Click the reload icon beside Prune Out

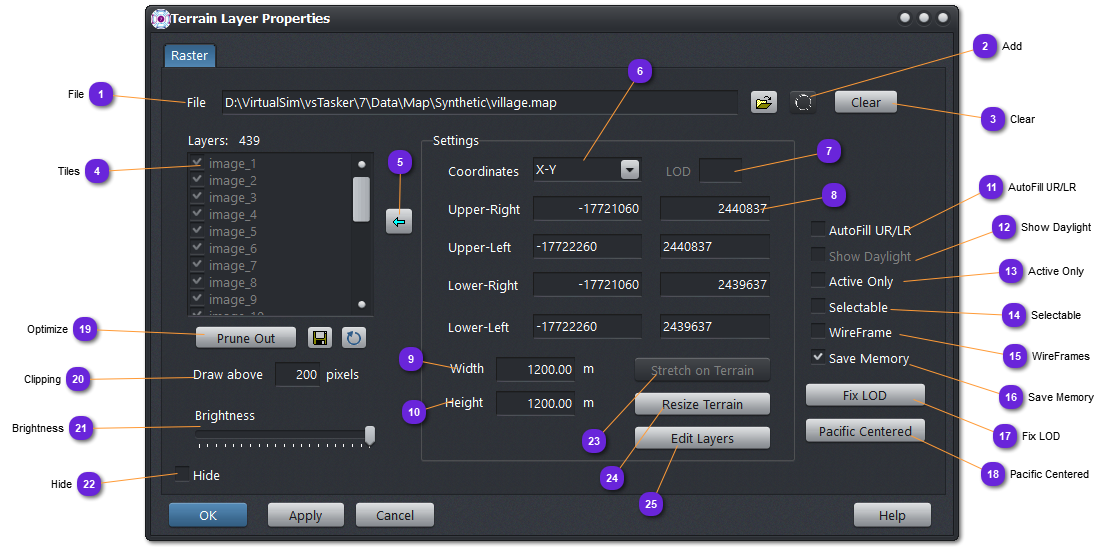pos(354,338)
